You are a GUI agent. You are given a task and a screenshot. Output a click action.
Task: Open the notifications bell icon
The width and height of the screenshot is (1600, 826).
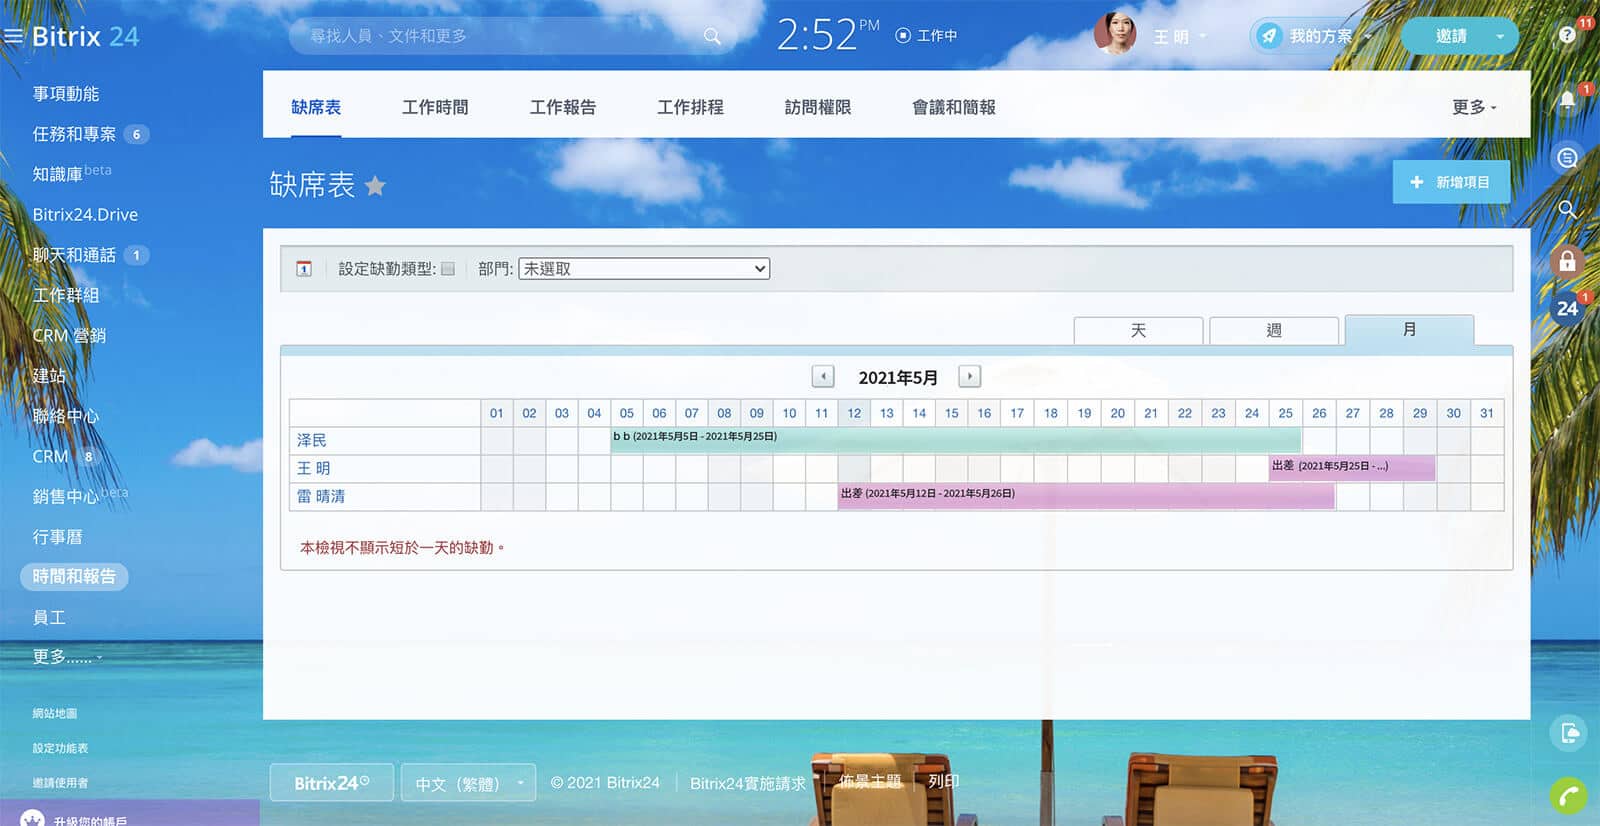click(x=1567, y=100)
